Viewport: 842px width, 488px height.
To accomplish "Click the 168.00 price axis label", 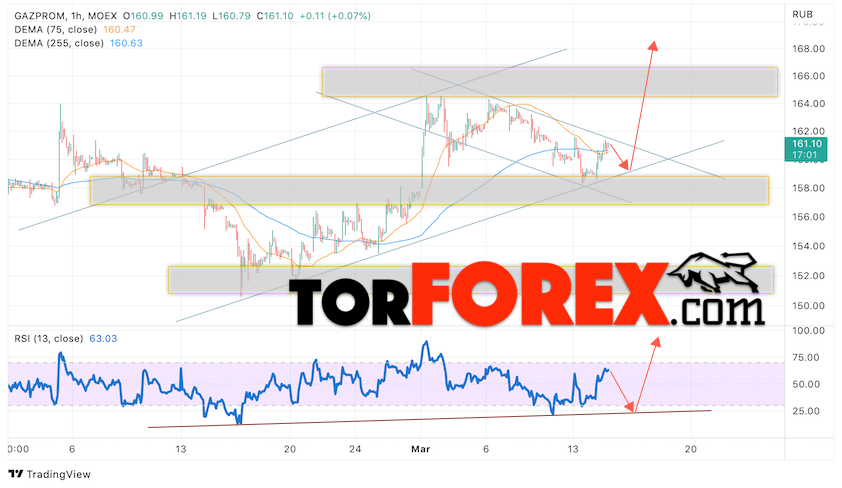I will click(808, 49).
